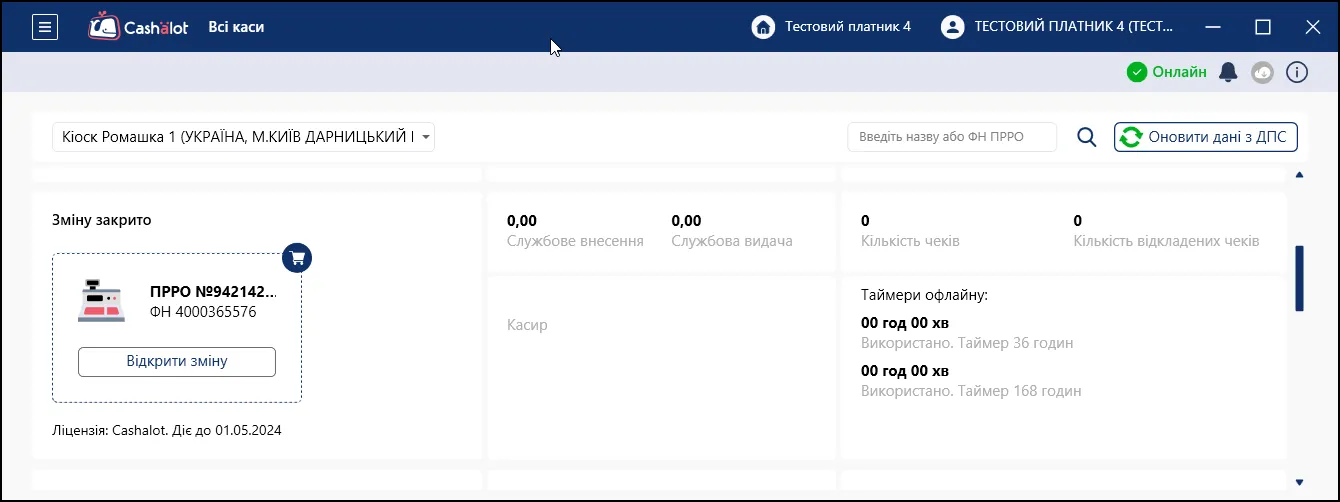Click the shopping cart badge on the ПРРО card
Image resolution: width=1340 pixels, height=502 pixels.
point(297,258)
